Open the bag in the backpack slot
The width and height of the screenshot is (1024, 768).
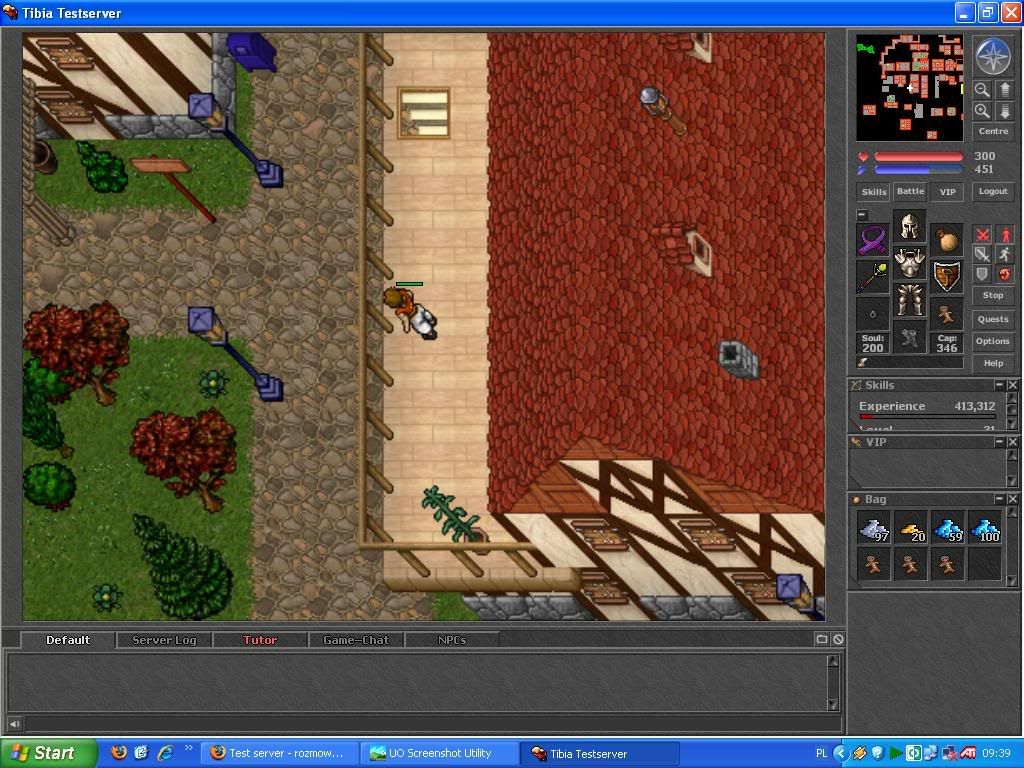(x=947, y=240)
